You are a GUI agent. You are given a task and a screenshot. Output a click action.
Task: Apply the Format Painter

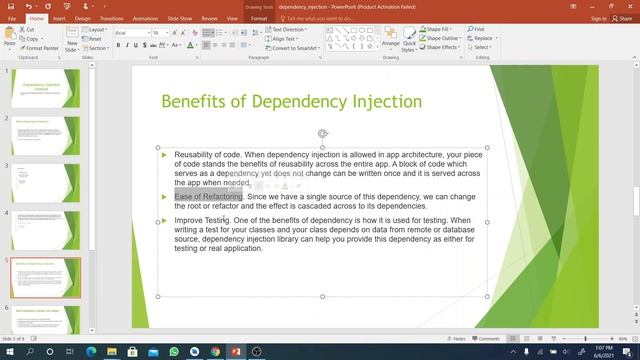(x=39, y=48)
